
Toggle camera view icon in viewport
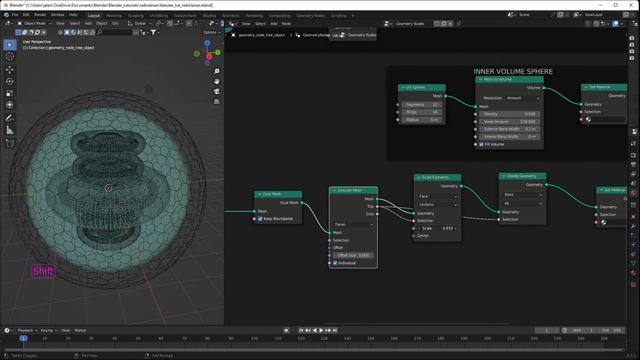[217, 91]
